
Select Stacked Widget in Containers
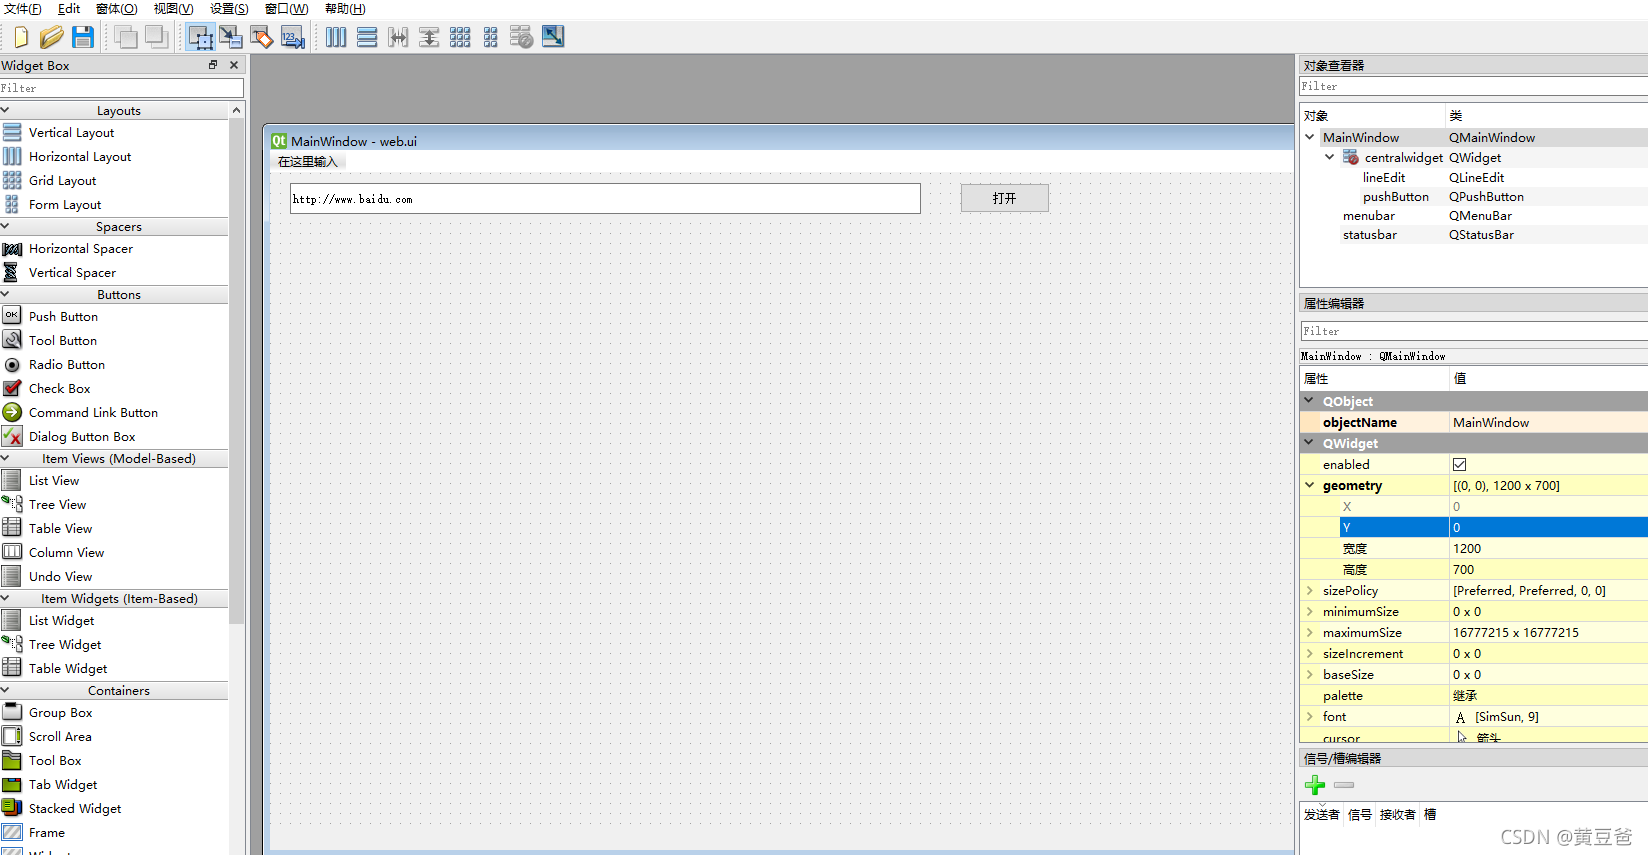click(x=75, y=808)
